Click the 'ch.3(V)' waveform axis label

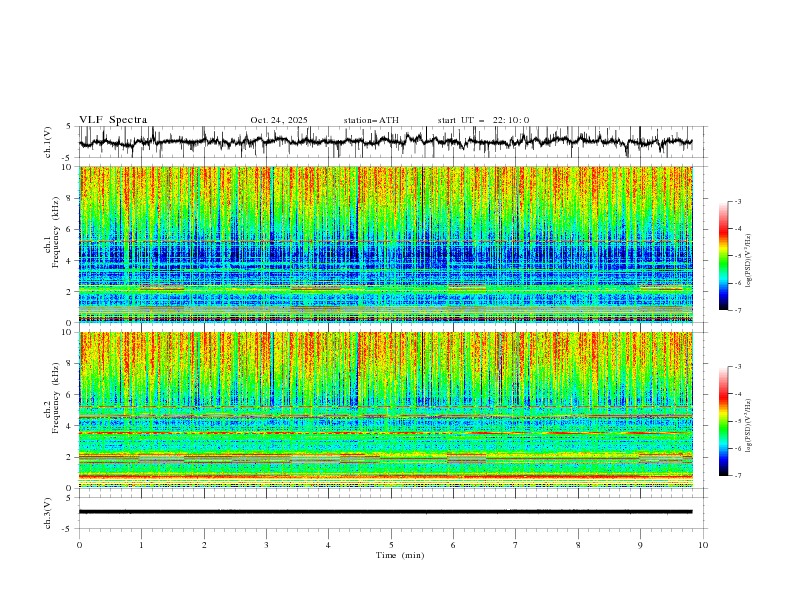(x=48, y=513)
